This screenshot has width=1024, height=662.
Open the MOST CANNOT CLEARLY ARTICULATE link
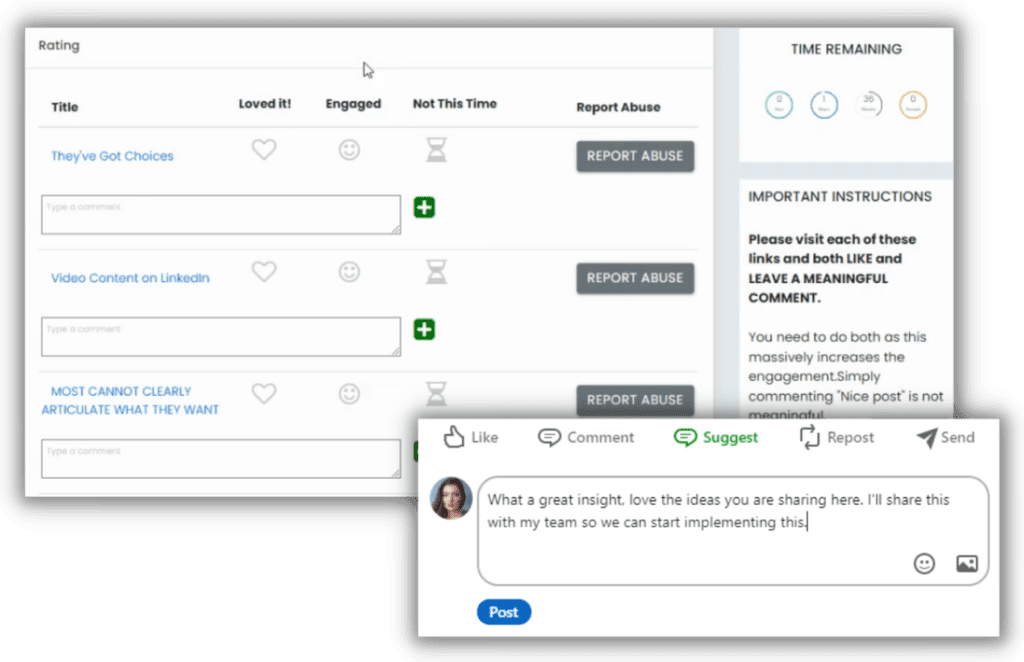pyautogui.click(x=123, y=398)
